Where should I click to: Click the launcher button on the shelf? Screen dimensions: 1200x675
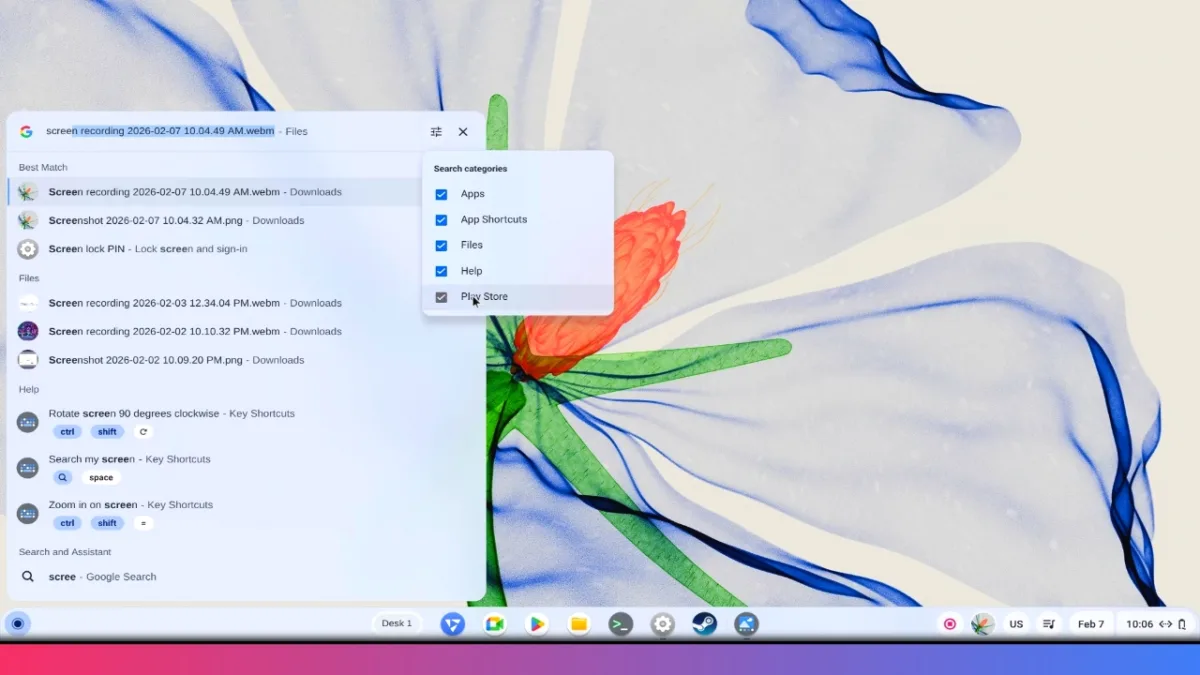coord(17,624)
